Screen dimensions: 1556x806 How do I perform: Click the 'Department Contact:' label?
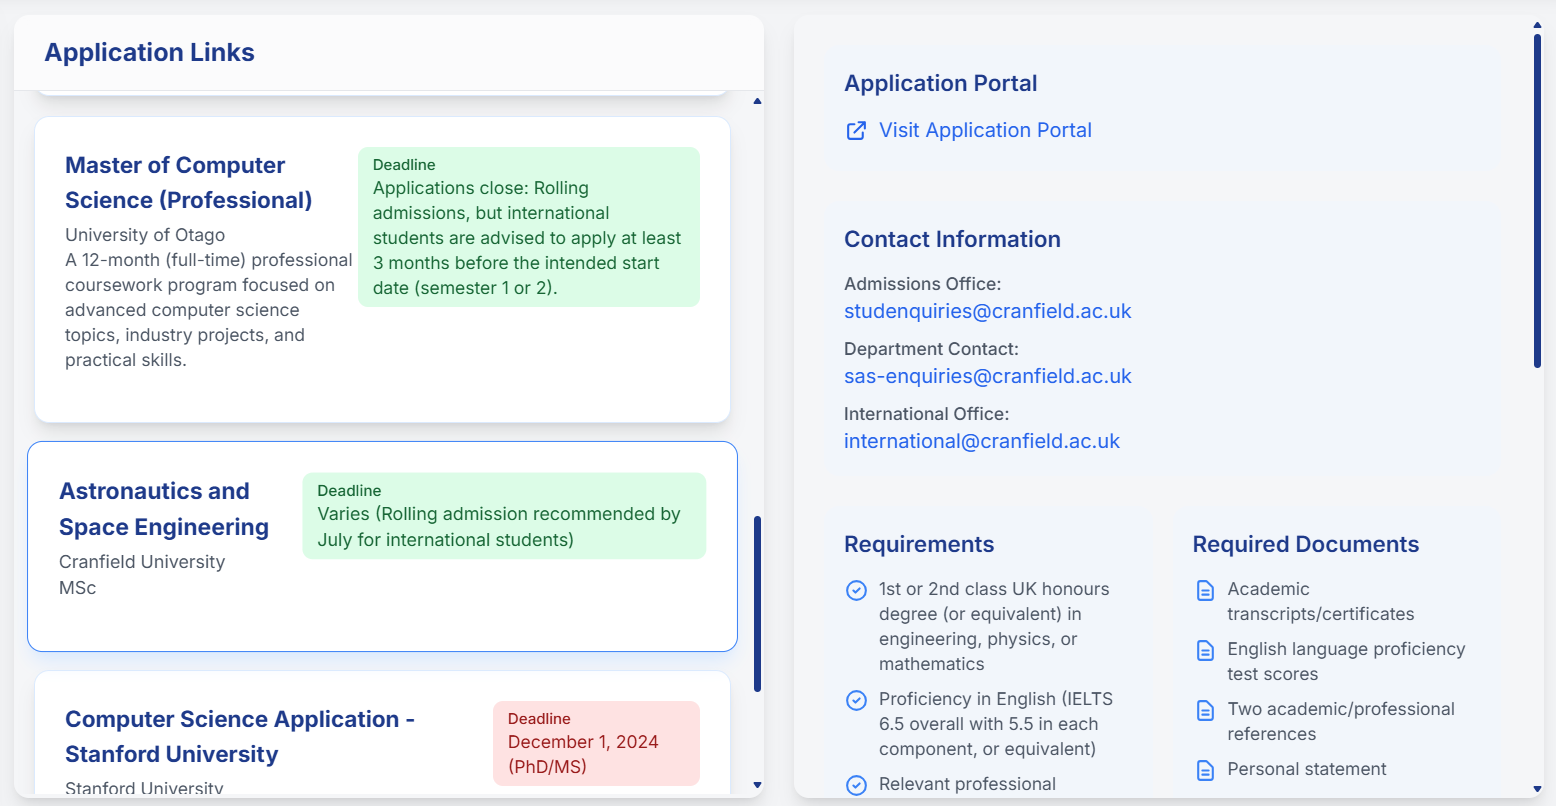pyautogui.click(x=931, y=349)
